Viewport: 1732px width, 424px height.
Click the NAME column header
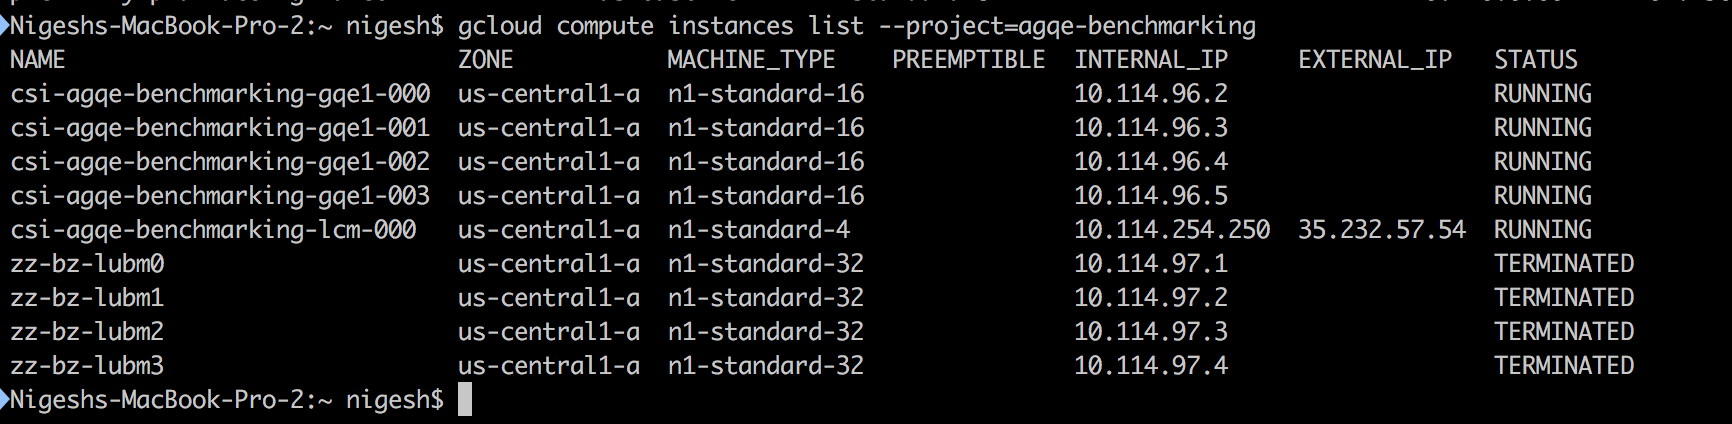(37, 60)
